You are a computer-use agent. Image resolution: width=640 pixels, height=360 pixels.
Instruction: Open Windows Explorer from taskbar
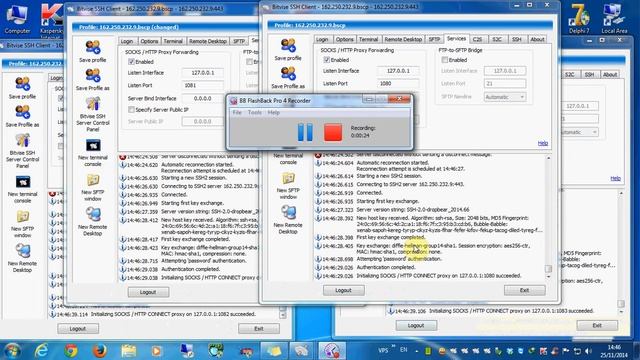click(x=129, y=351)
